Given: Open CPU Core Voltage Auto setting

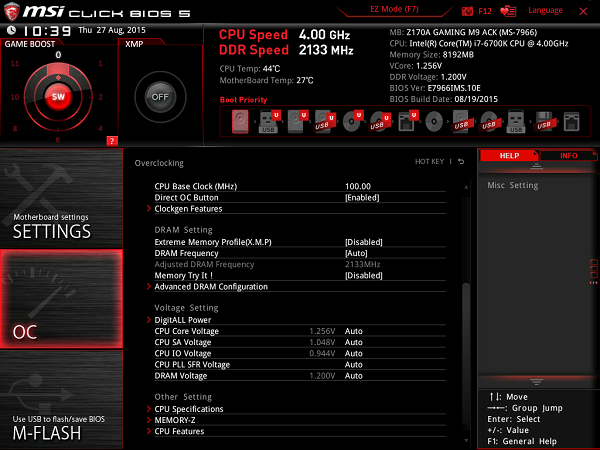Looking at the screenshot, I should 354,331.
